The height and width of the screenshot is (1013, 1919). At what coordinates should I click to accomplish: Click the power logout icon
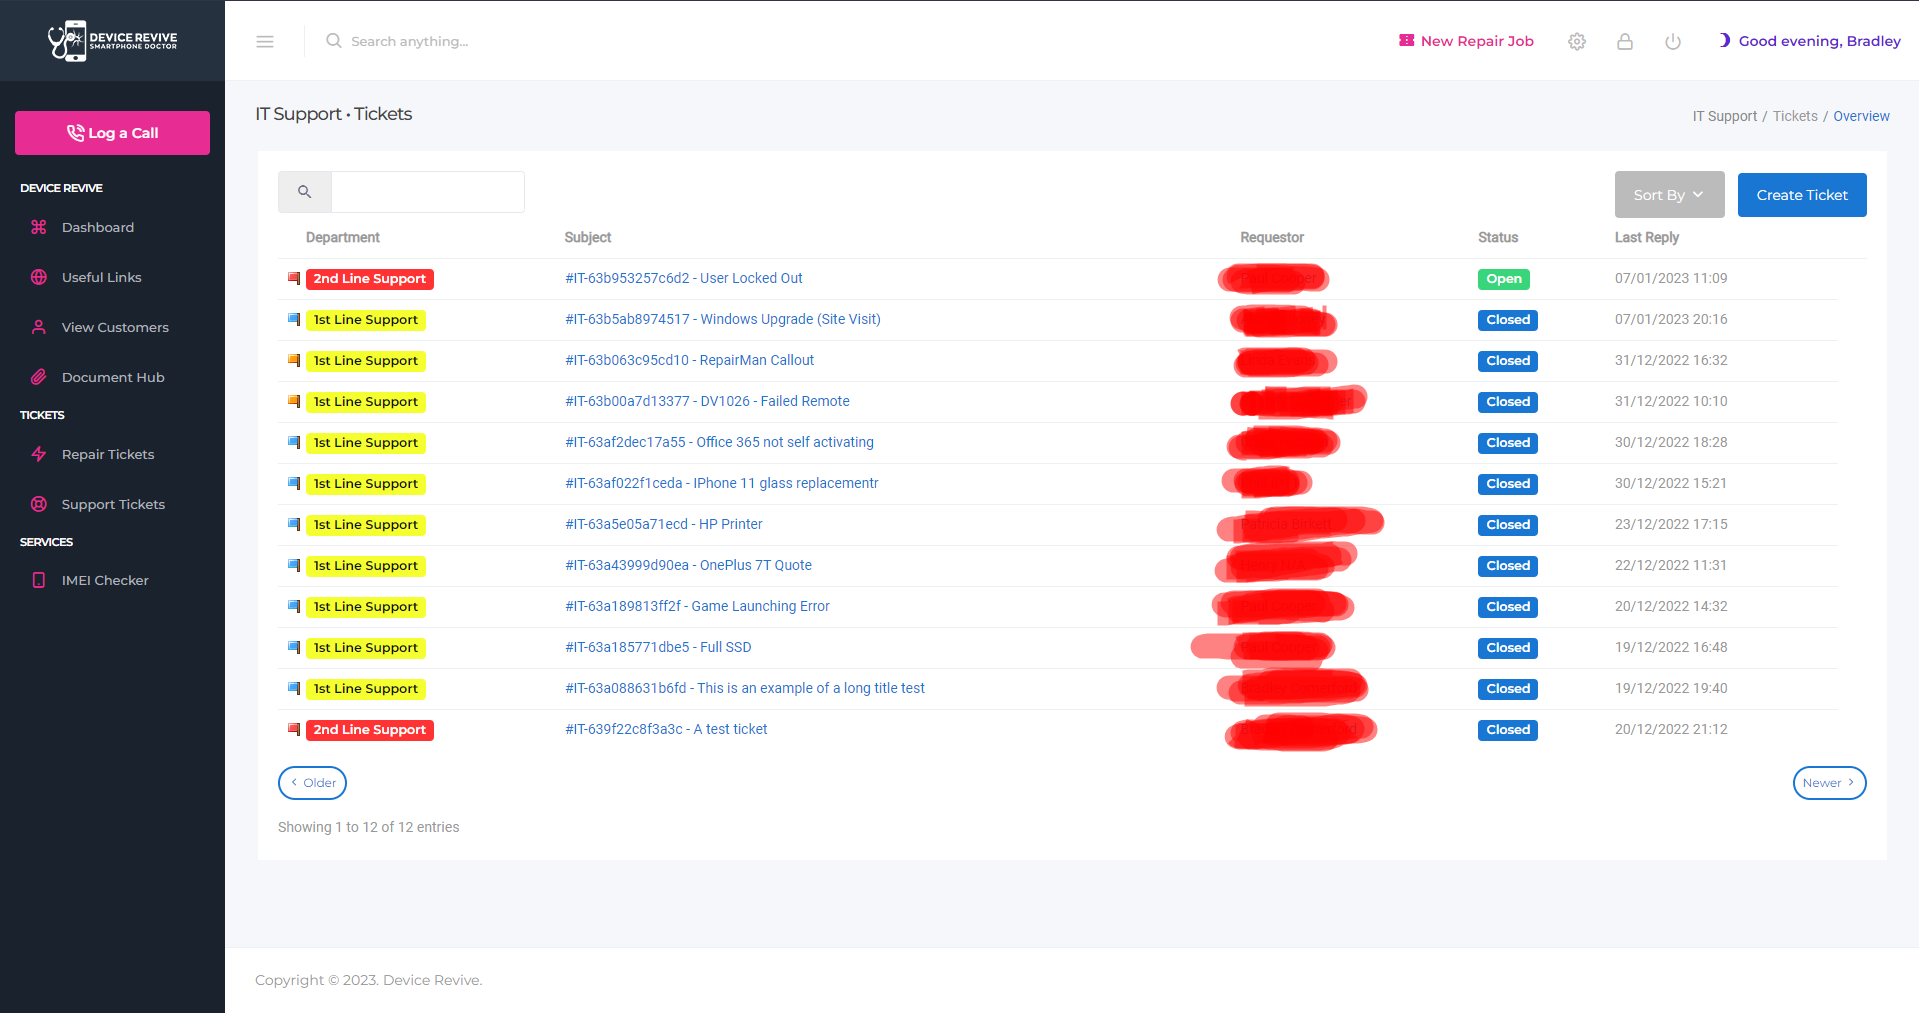click(1673, 41)
